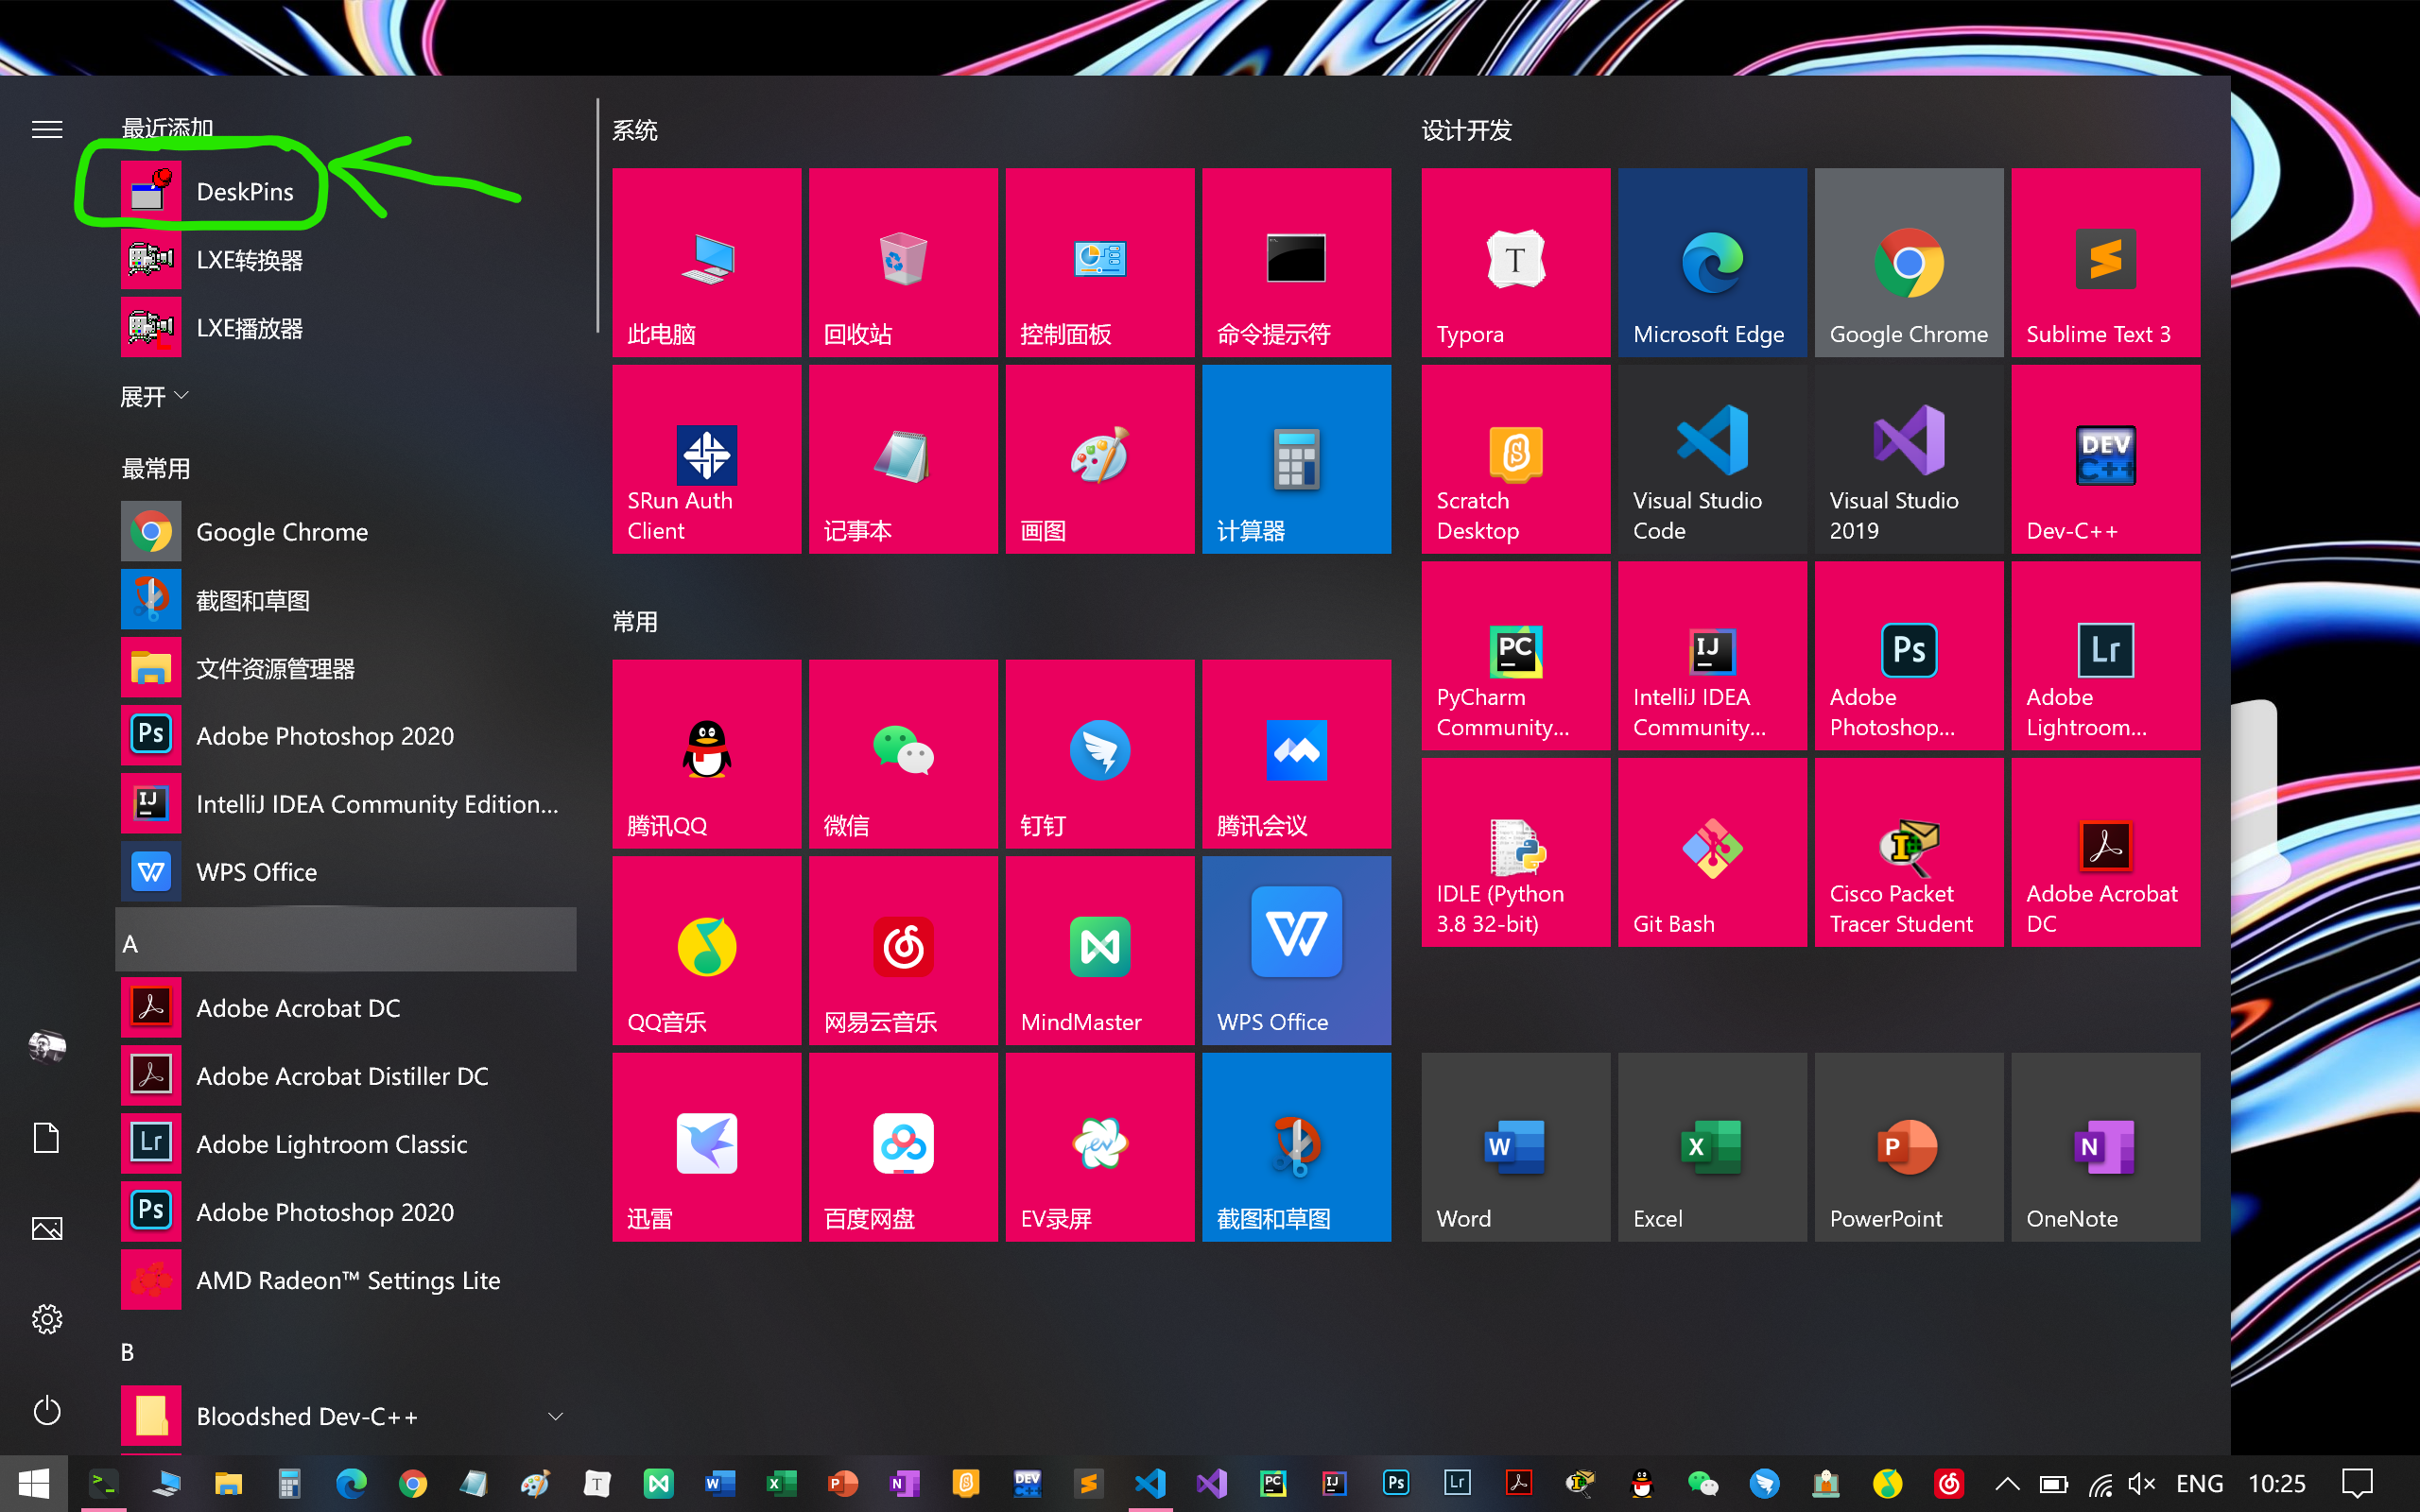Toggle the speaker volume mute icon
This screenshot has height=1512, width=2420.
point(2141,1484)
